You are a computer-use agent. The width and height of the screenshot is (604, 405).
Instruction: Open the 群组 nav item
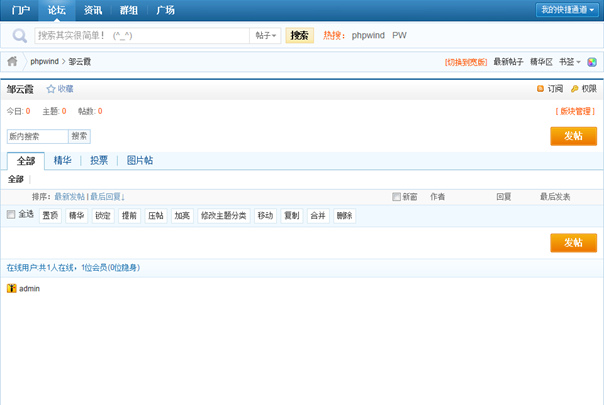tap(129, 10)
